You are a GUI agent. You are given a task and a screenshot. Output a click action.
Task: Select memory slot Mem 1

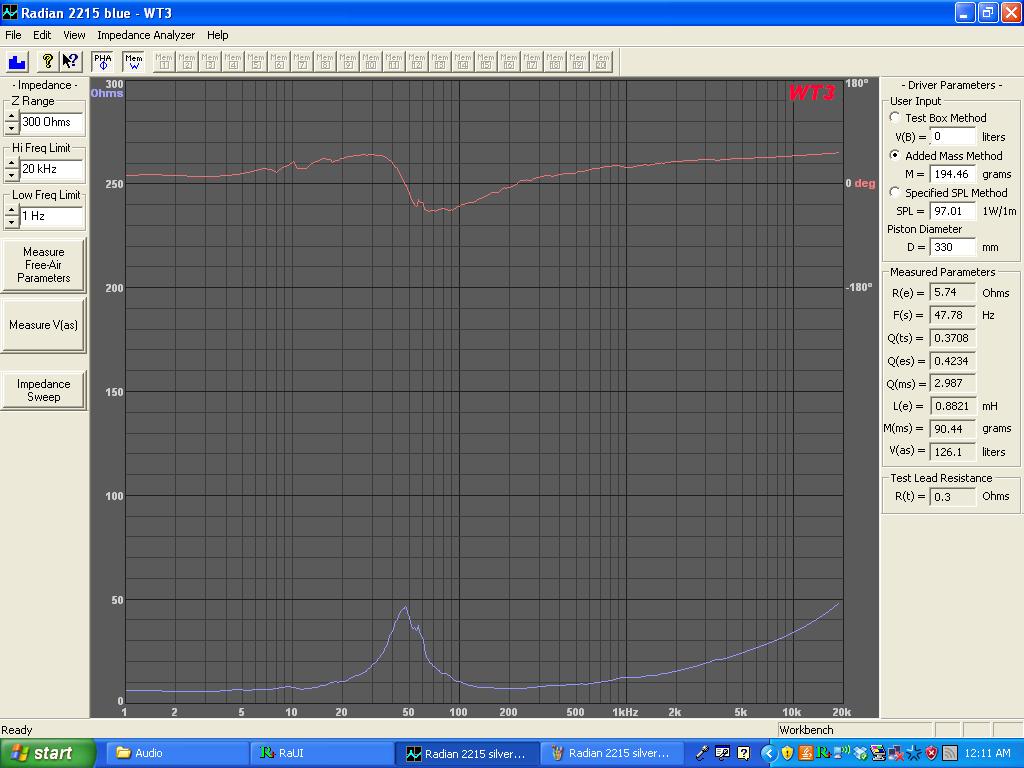point(164,62)
